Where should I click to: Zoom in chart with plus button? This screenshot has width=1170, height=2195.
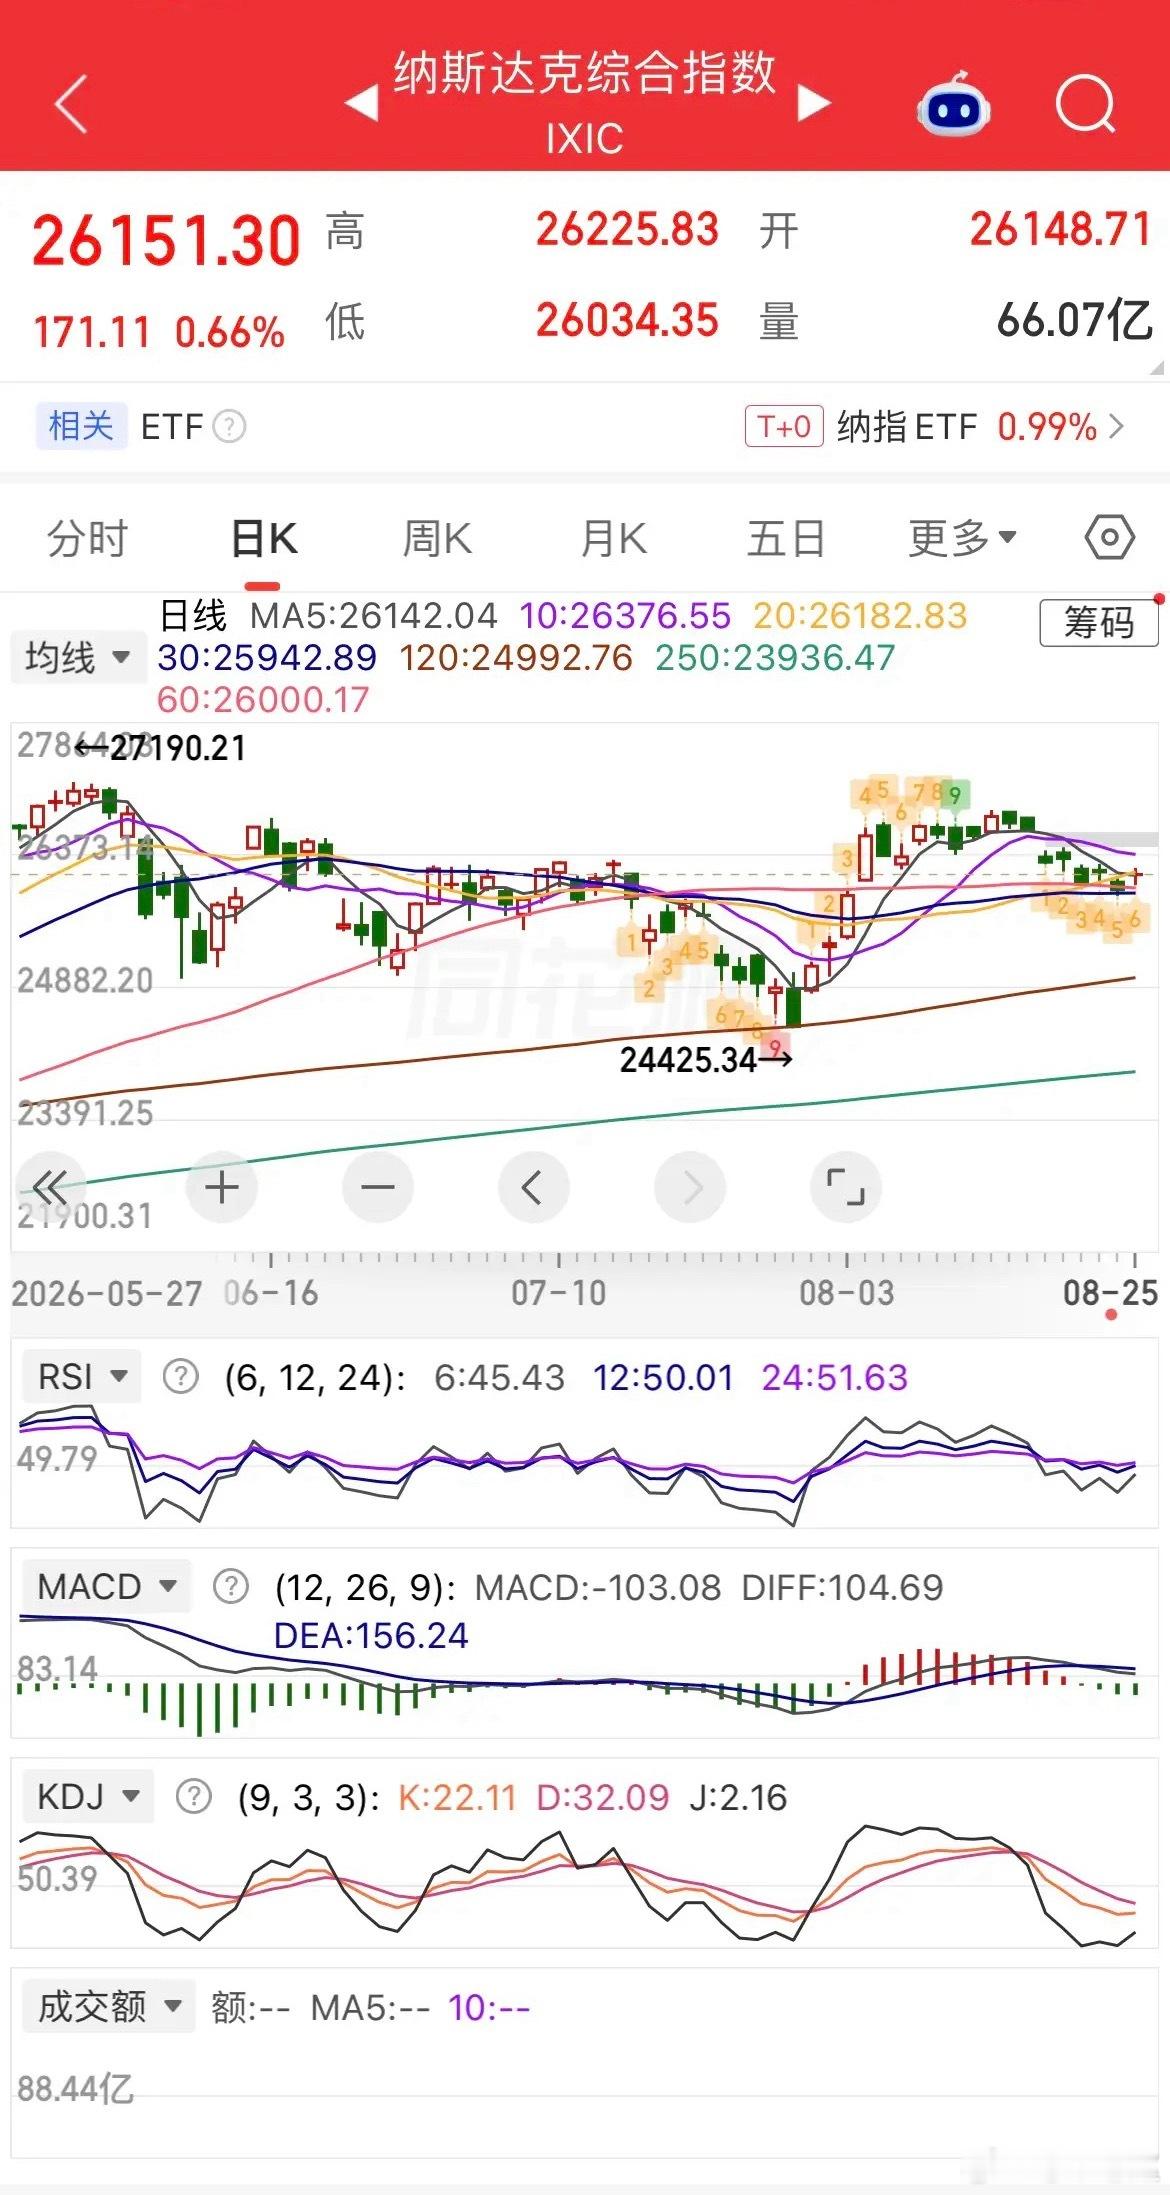(222, 1188)
